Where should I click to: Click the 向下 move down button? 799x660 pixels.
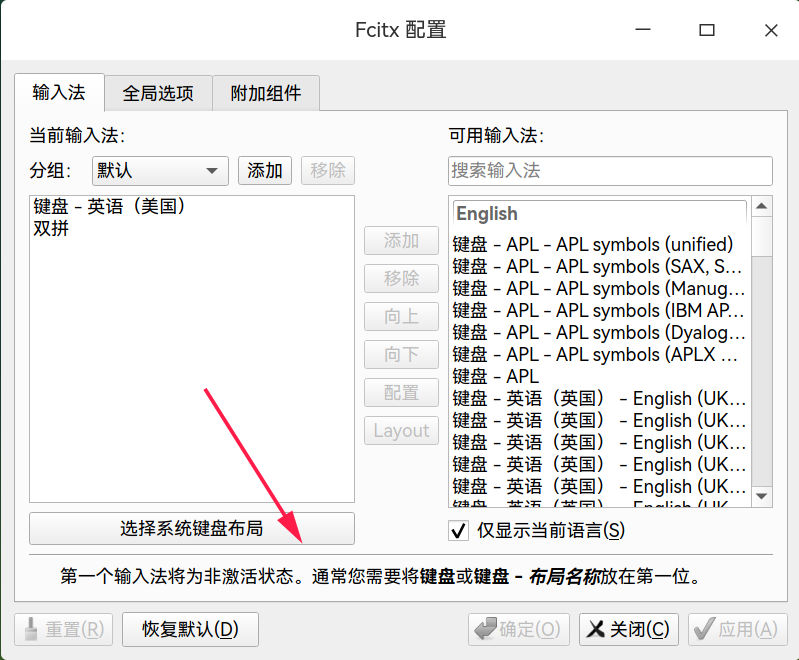401,354
